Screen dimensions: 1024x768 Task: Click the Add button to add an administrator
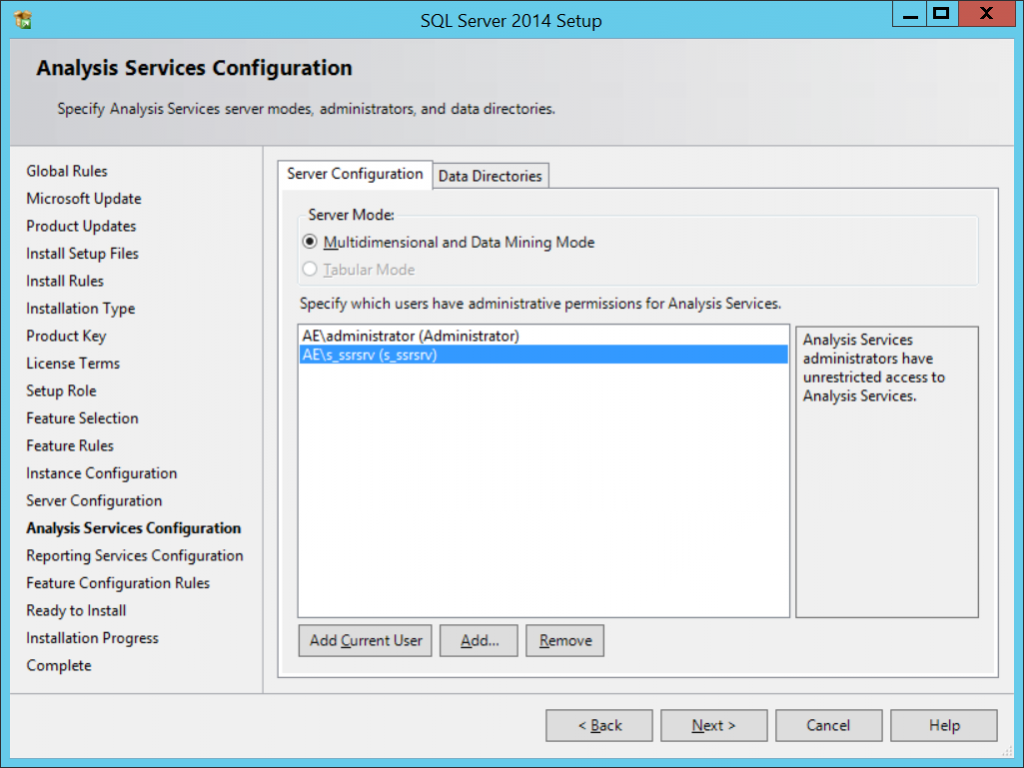tap(478, 640)
